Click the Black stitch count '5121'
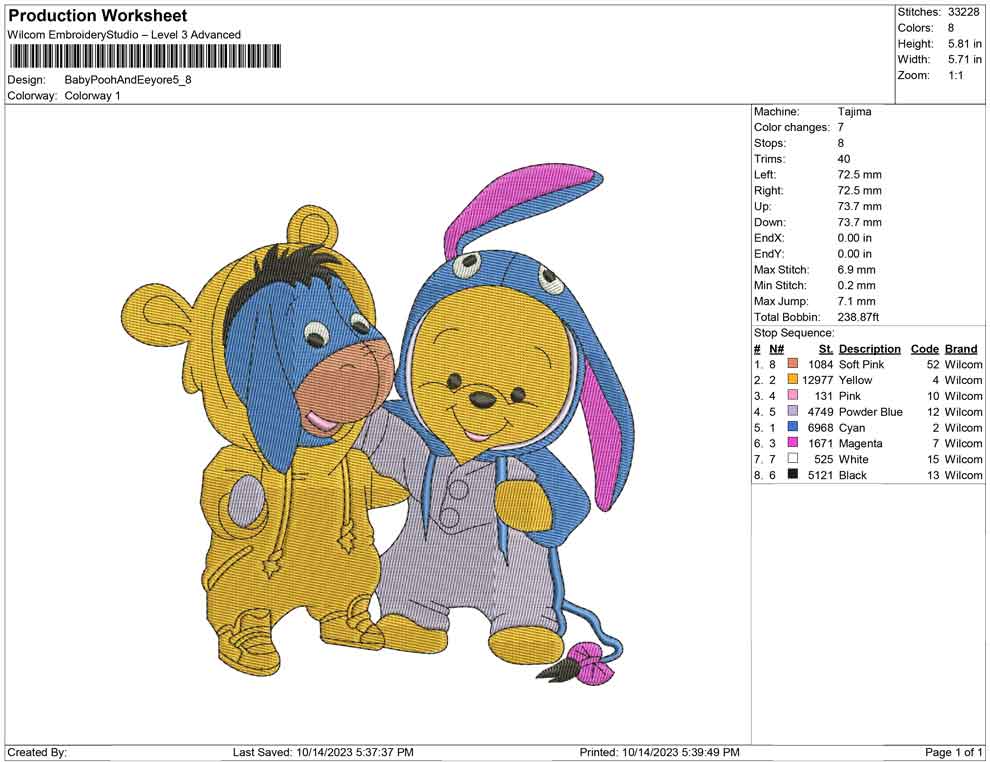990x762 pixels. point(820,475)
